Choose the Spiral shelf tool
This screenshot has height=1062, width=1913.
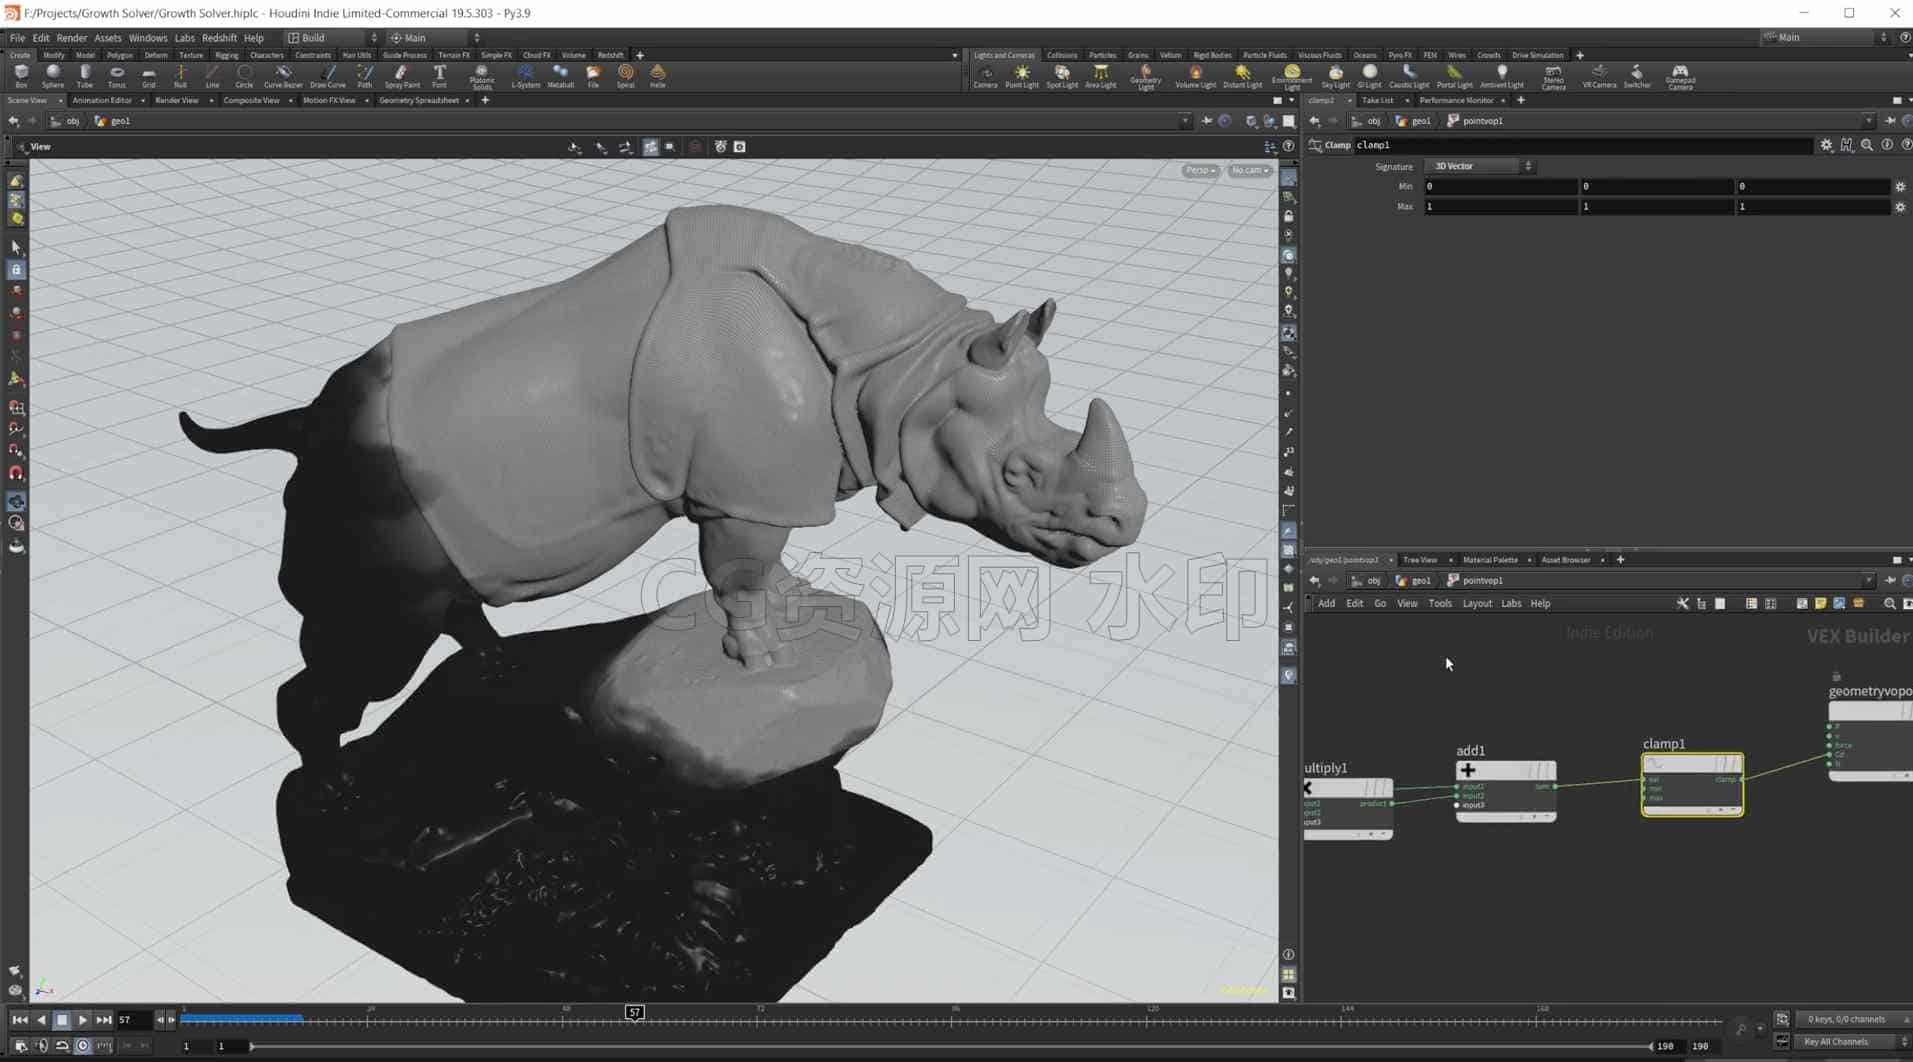click(625, 76)
